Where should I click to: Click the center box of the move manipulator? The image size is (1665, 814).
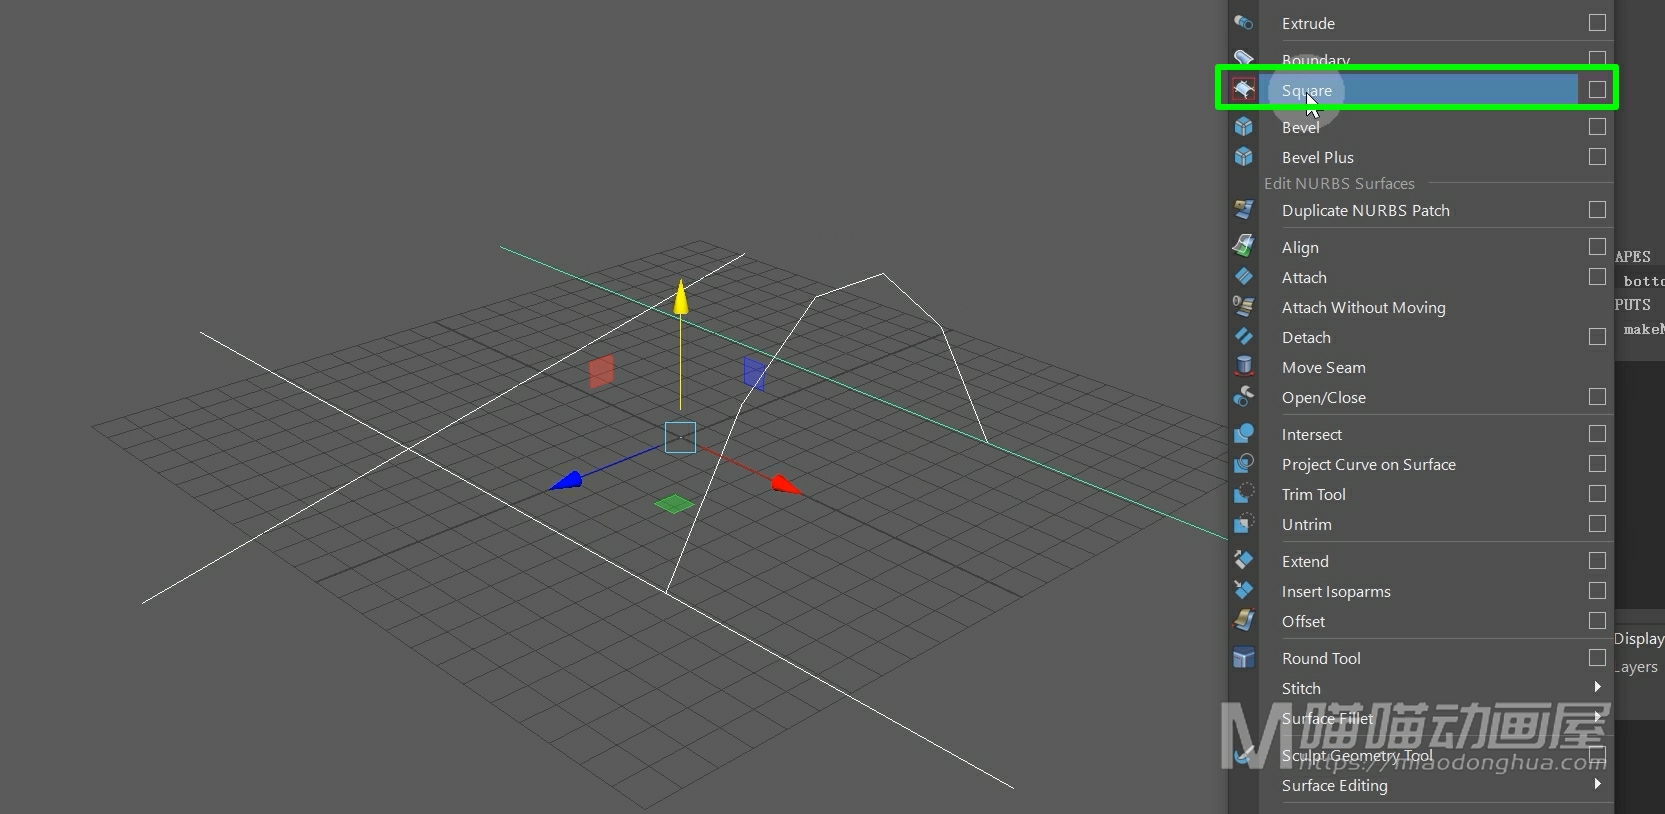(680, 437)
